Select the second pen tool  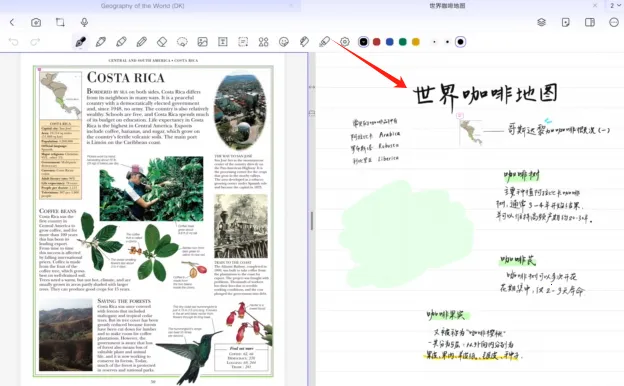pos(101,42)
